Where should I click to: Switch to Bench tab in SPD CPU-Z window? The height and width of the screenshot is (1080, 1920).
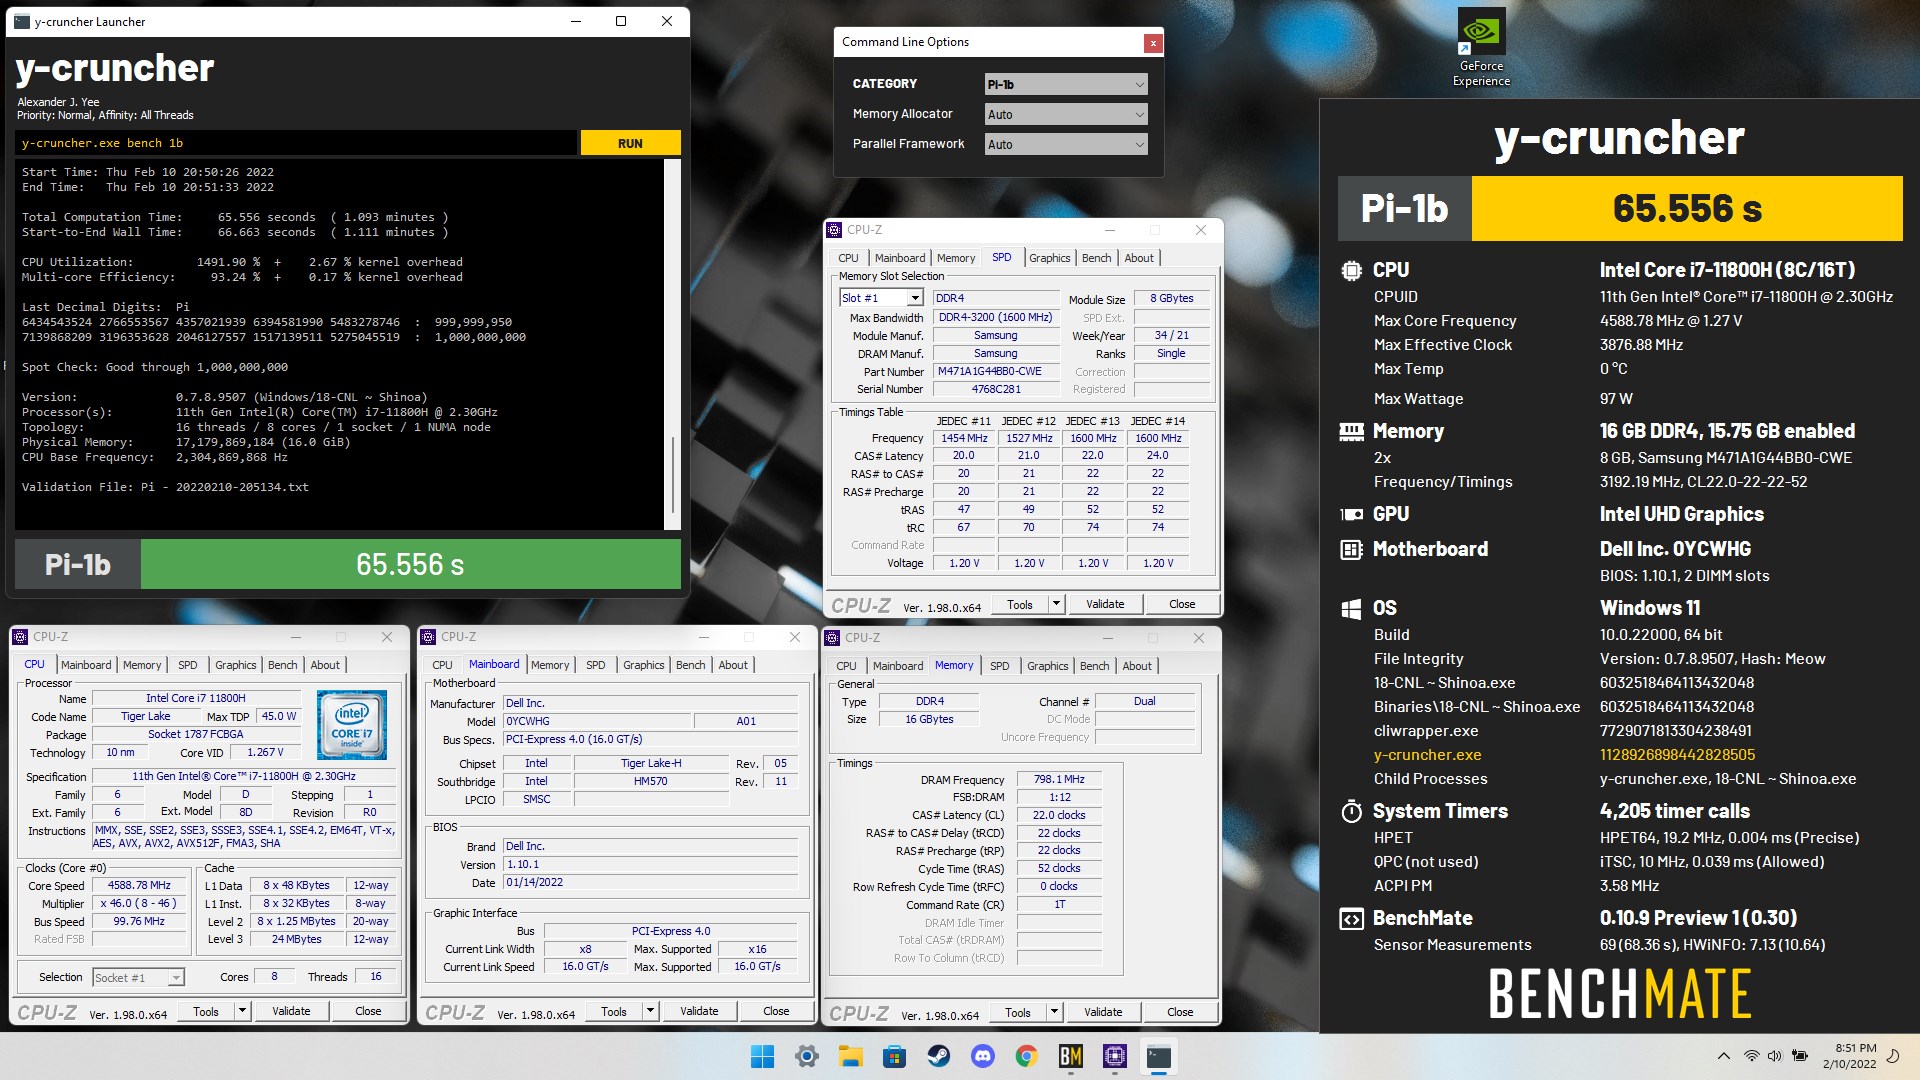pos(1096,258)
